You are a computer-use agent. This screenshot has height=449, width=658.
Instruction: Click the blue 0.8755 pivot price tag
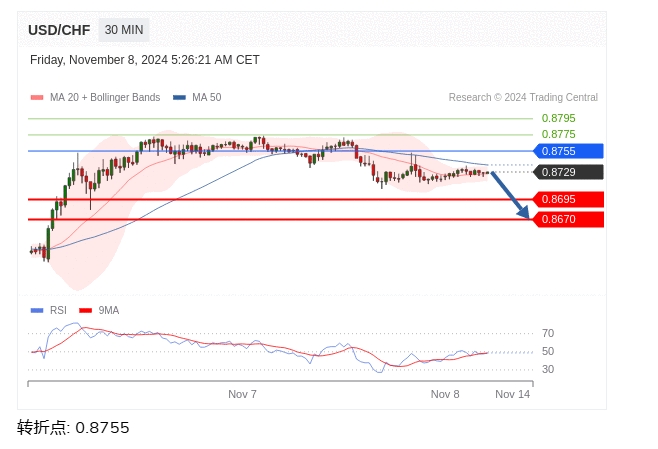[569, 151]
